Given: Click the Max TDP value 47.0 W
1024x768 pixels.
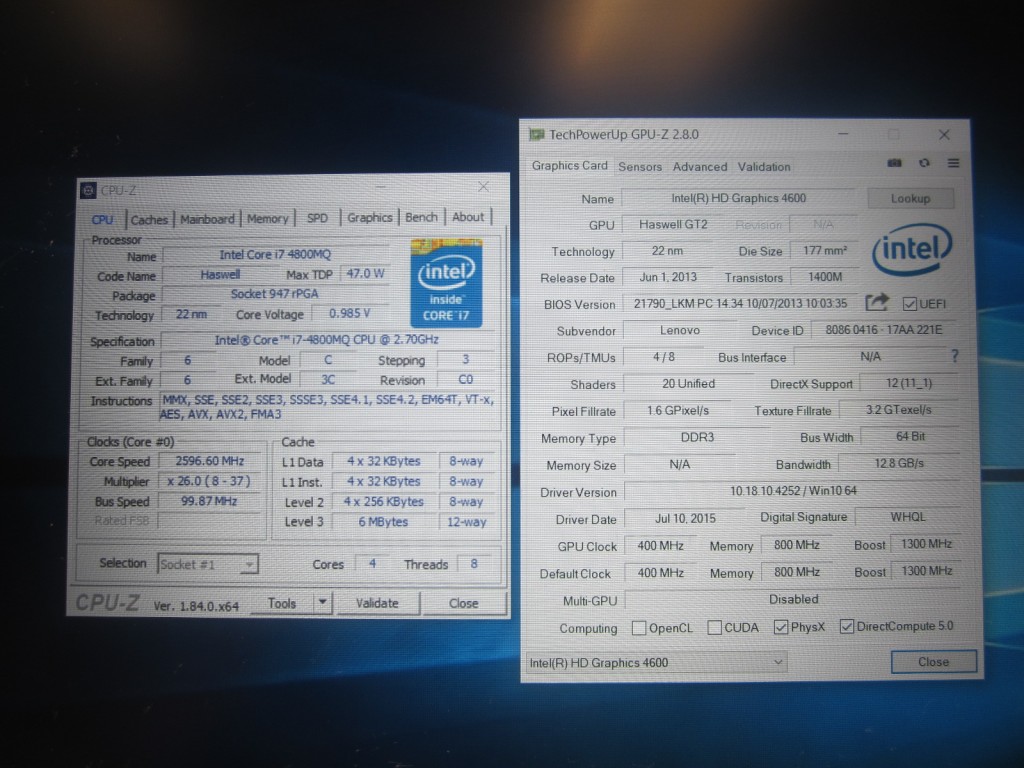Looking at the screenshot, I should click(x=365, y=274).
